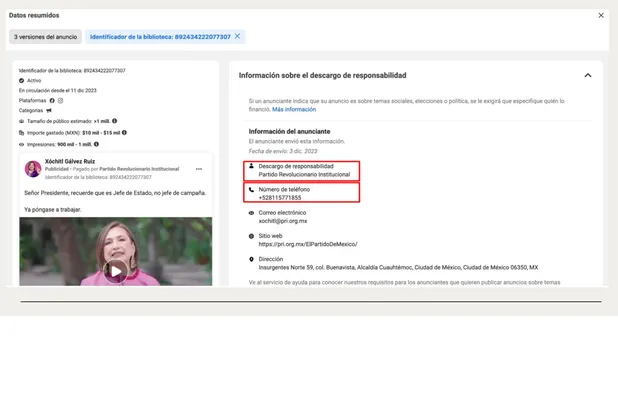Click the Facebook platform icon

pos(52,100)
